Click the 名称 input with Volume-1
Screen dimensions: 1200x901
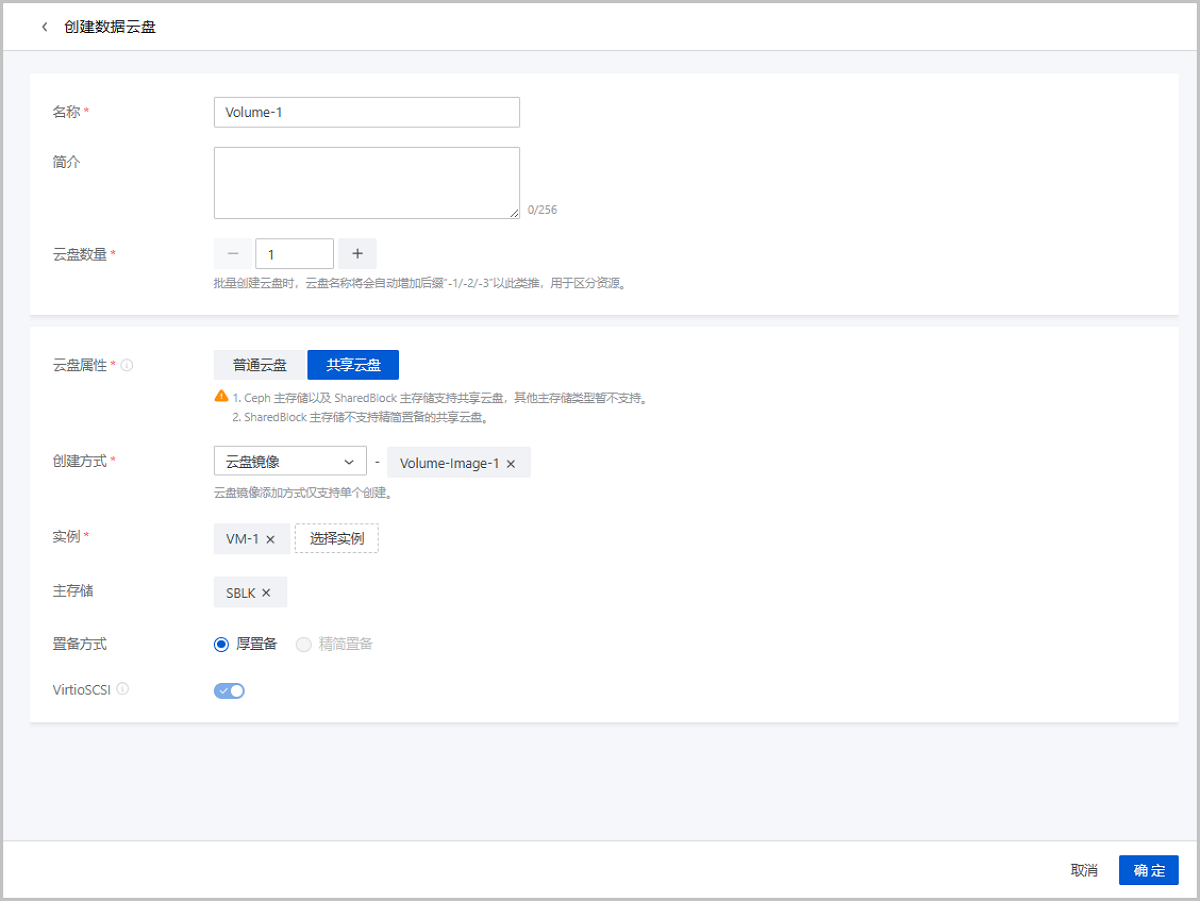(x=367, y=112)
